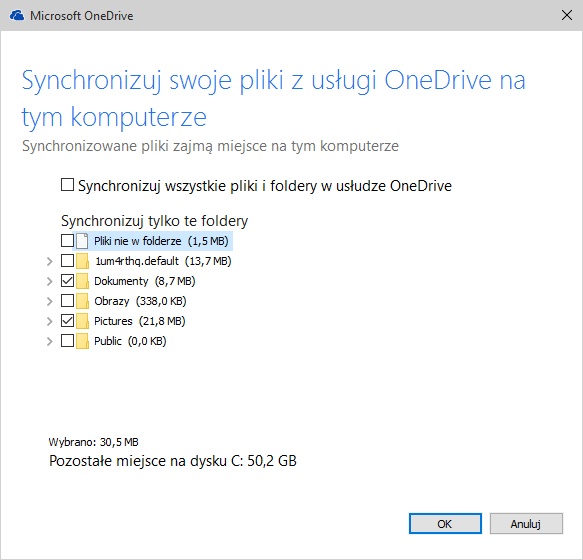Close the Microsoft OneDrive window
Viewport: 583px width, 560px height.
click(567, 16)
